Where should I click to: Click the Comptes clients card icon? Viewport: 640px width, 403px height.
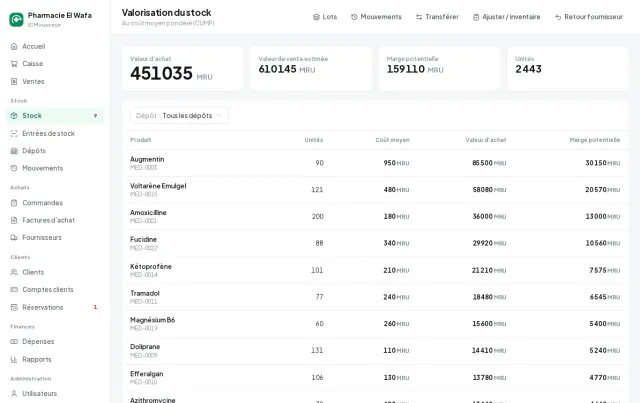click(x=14, y=289)
